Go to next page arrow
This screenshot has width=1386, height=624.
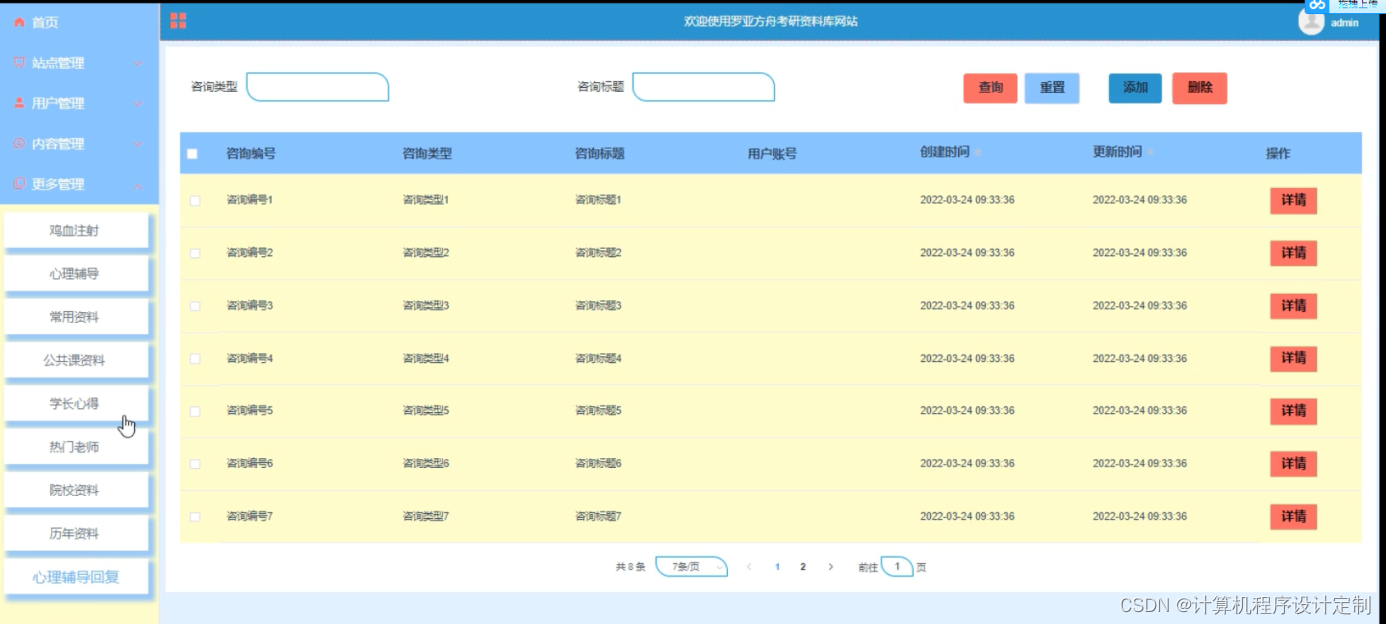click(x=830, y=567)
